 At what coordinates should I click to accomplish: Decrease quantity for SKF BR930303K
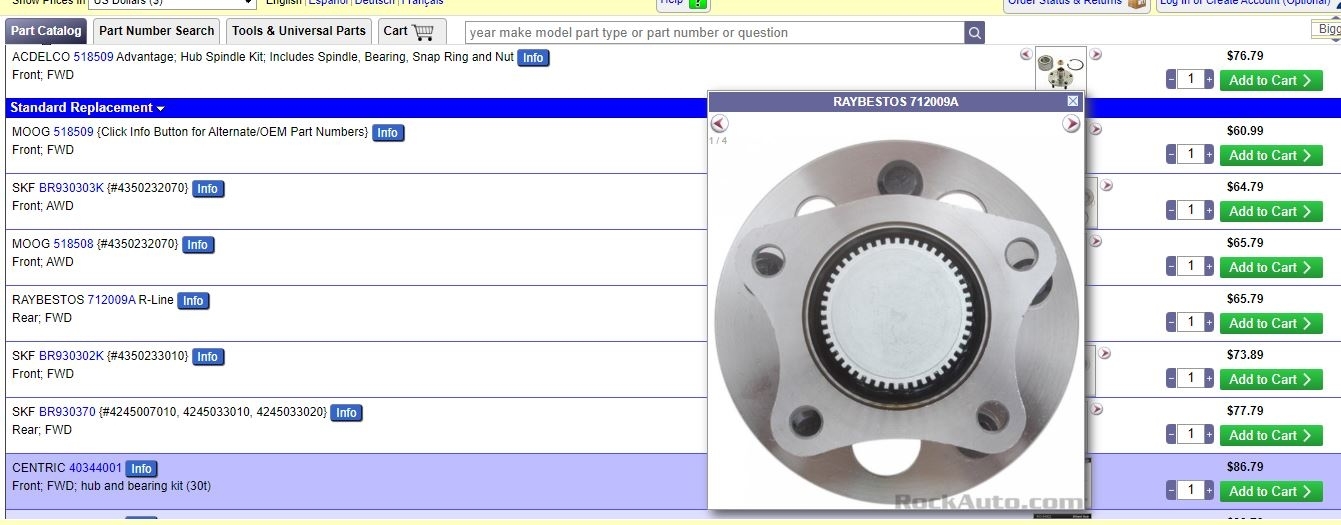tap(1171, 211)
